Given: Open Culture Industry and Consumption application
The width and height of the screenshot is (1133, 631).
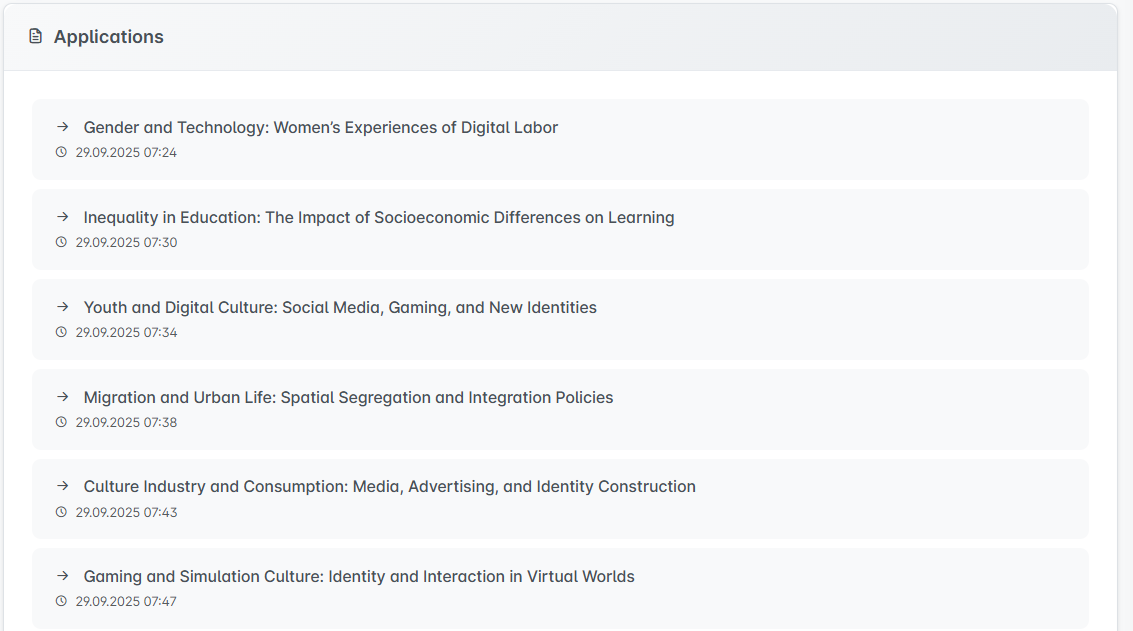Looking at the screenshot, I should 389,487.
